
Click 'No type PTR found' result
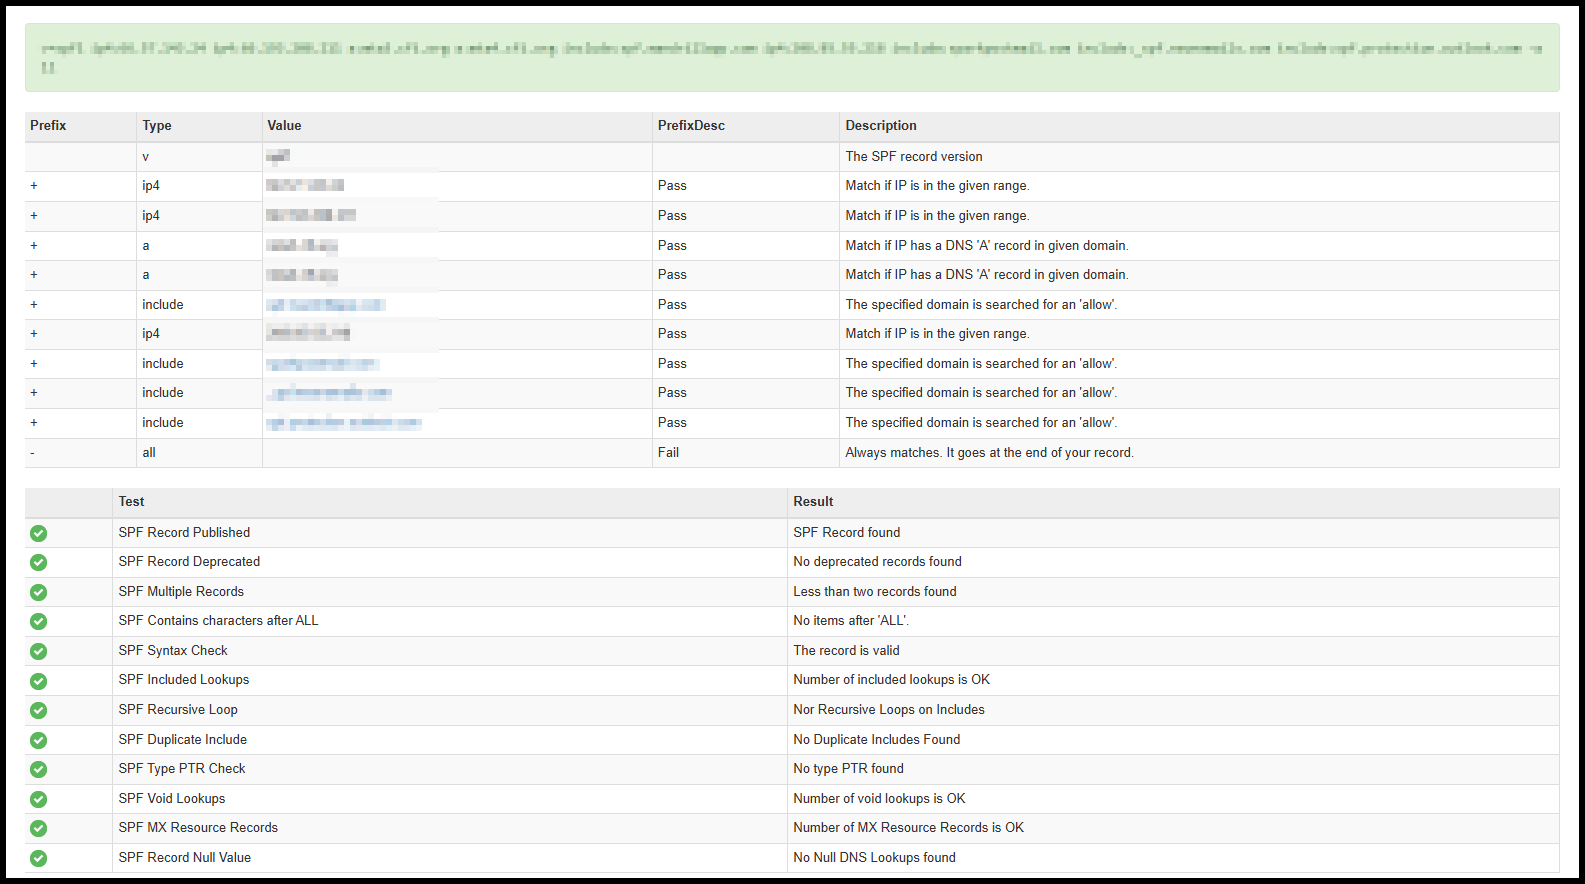(848, 768)
